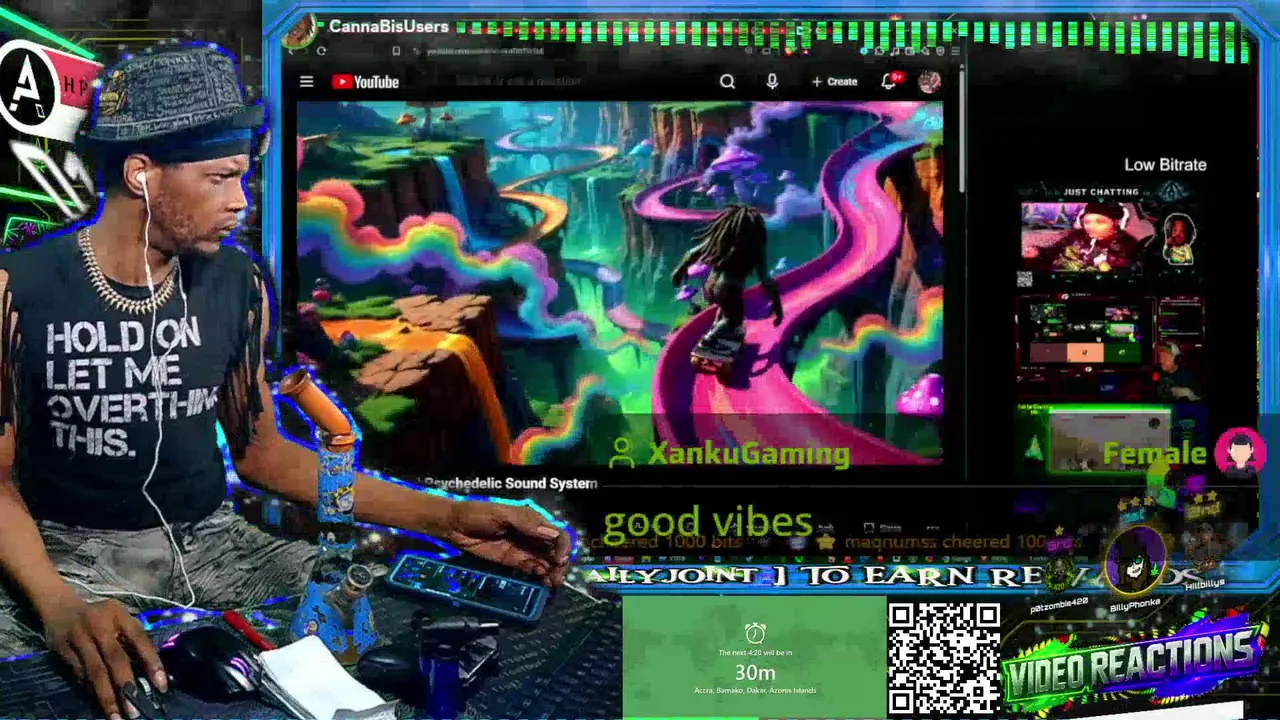Open the YouTube account avatar menu
This screenshot has height=720, width=1280.
click(x=930, y=82)
